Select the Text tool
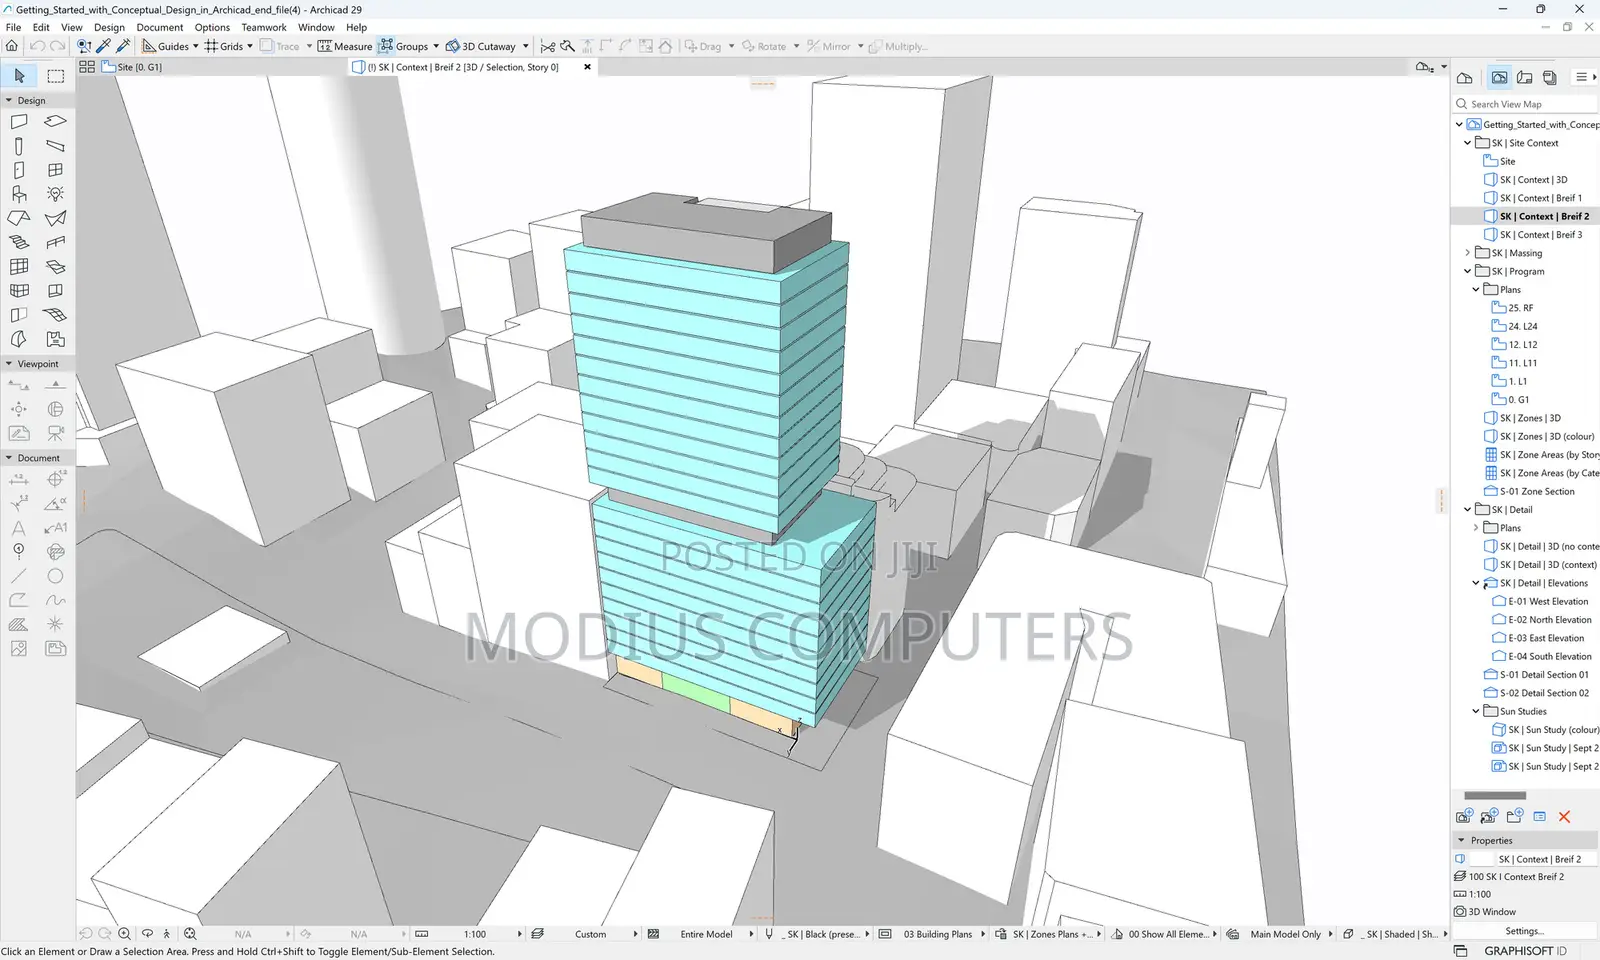The height and width of the screenshot is (960, 1600). point(19,528)
